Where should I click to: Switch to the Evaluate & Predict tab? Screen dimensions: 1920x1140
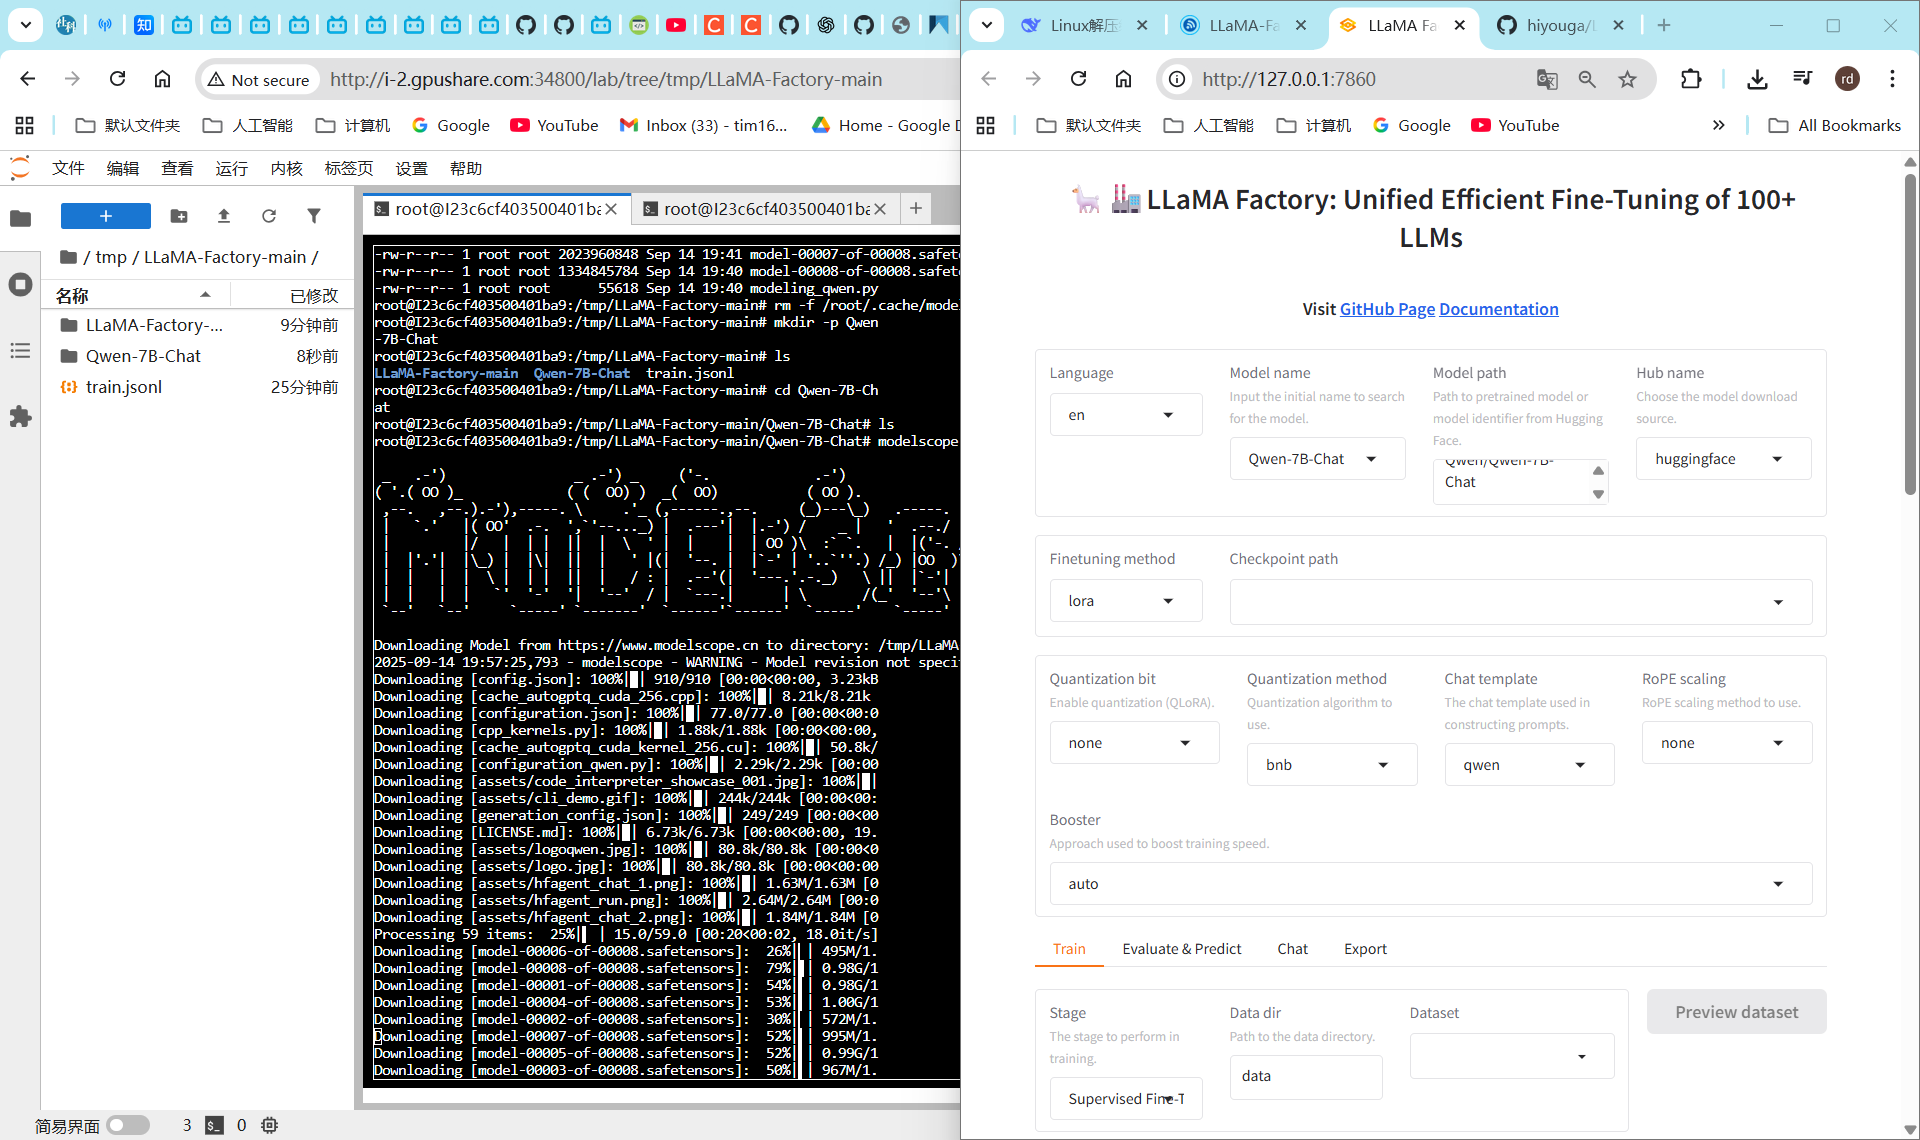(x=1181, y=949)
